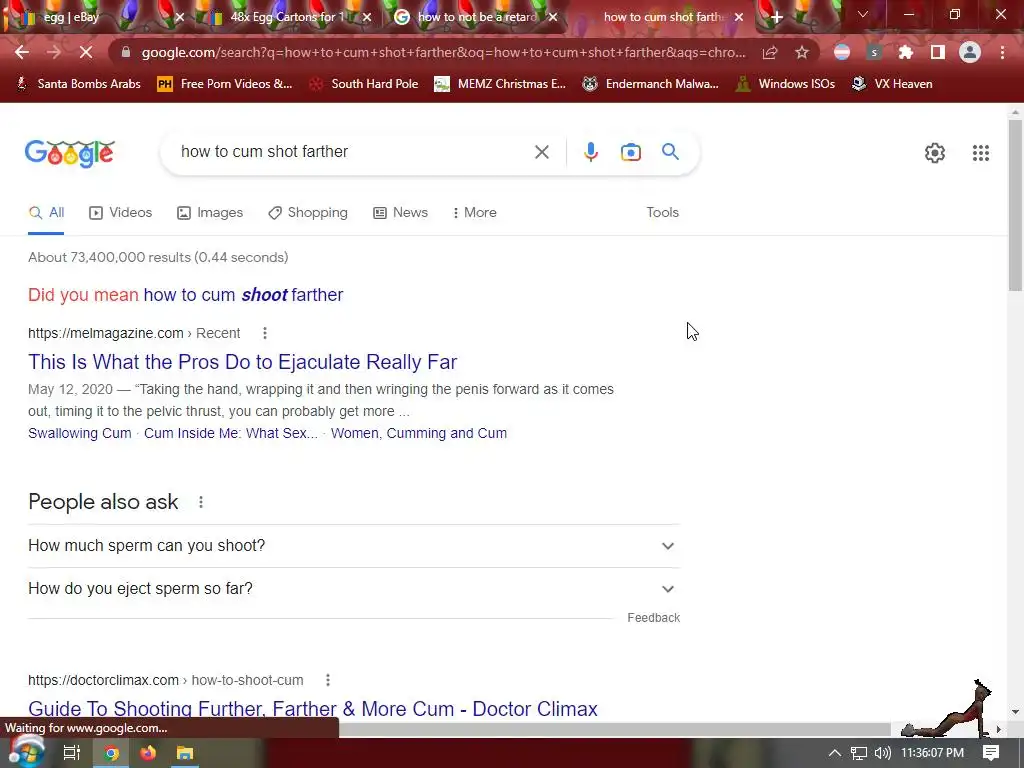This screenshot has width=1024, height=768.
Task: Click inside the Google search text box
Action: 353,152
